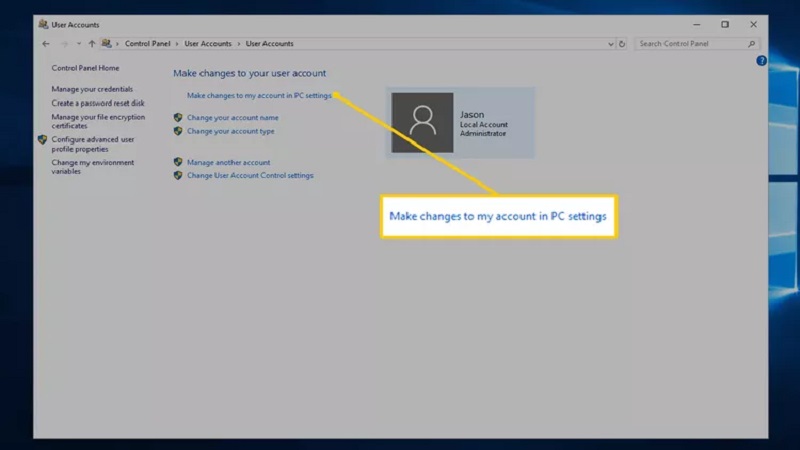800x450 pixels.
Task: Click shield icon beside Change your account name
Action: tap(178, 117)
